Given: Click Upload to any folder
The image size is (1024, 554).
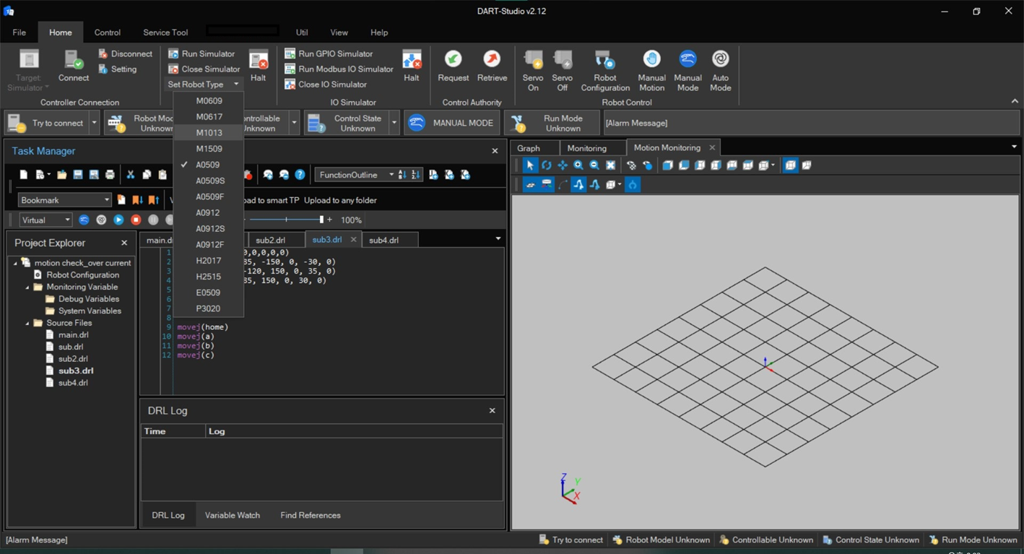Looking at the screenshot, I should (340, 201).
